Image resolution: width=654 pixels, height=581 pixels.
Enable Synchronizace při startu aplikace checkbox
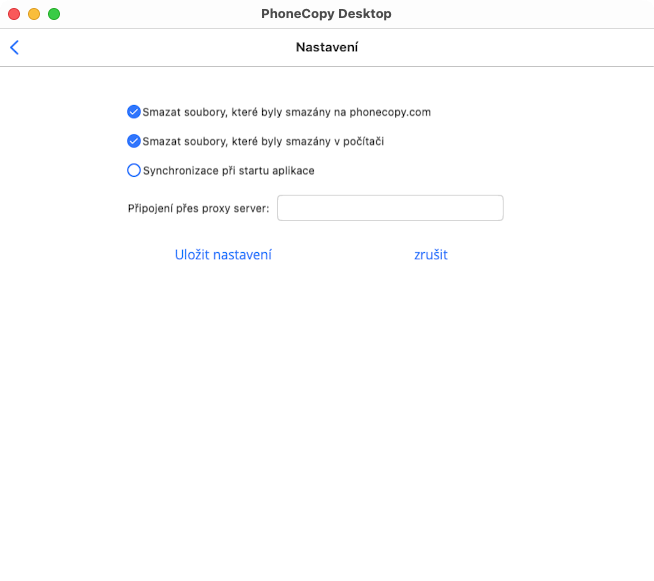(x=134, y=170)
